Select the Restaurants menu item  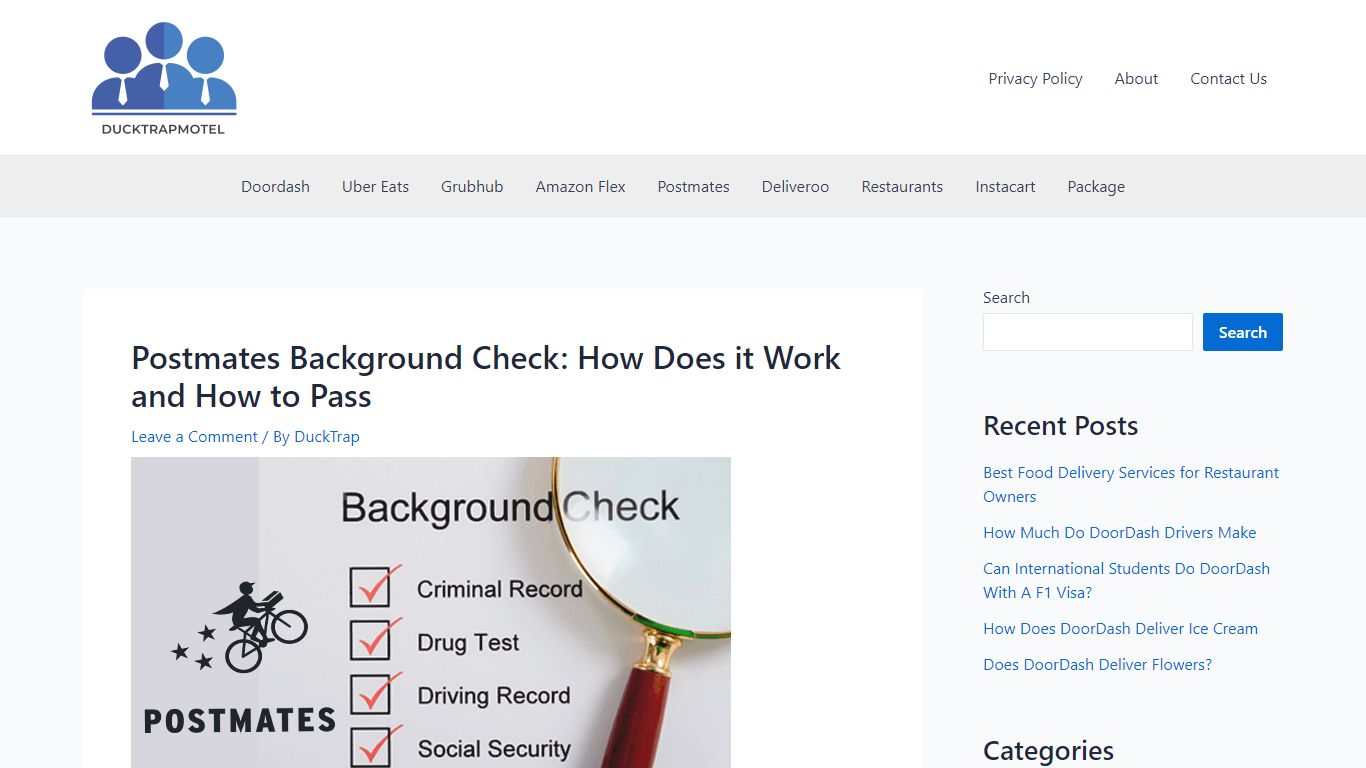[x=902, y=187]
